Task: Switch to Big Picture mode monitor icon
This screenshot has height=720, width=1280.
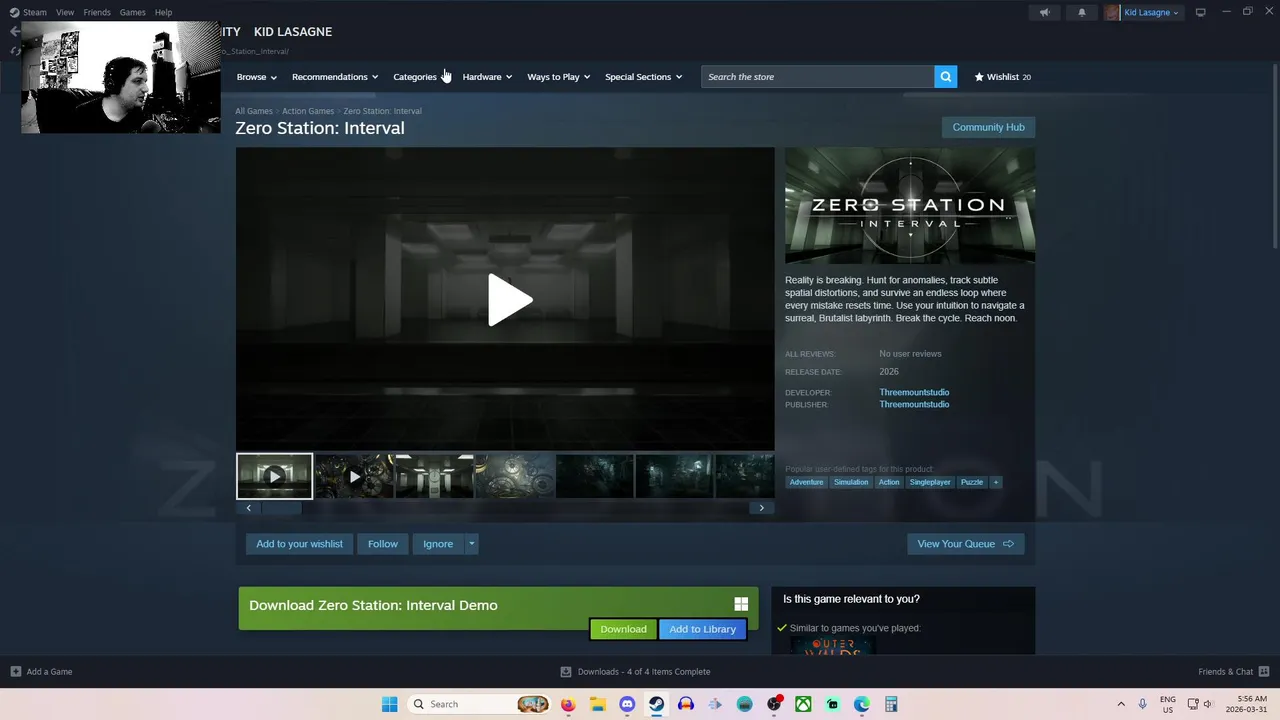Action: [1201, 12]
